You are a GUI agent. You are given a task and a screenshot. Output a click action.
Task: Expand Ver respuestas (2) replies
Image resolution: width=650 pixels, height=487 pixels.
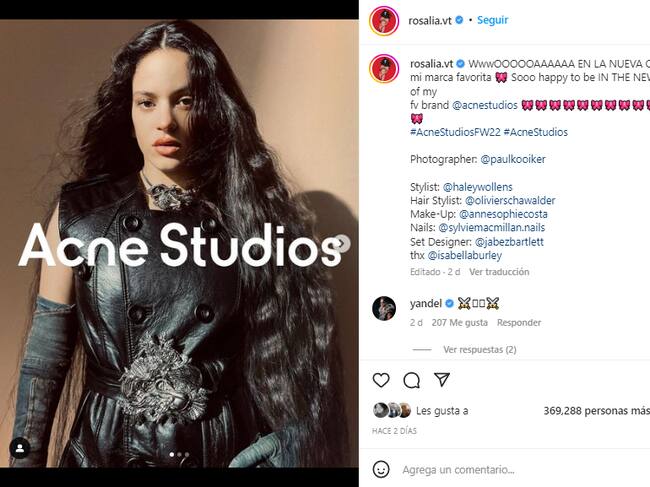[x=479, y=350]
